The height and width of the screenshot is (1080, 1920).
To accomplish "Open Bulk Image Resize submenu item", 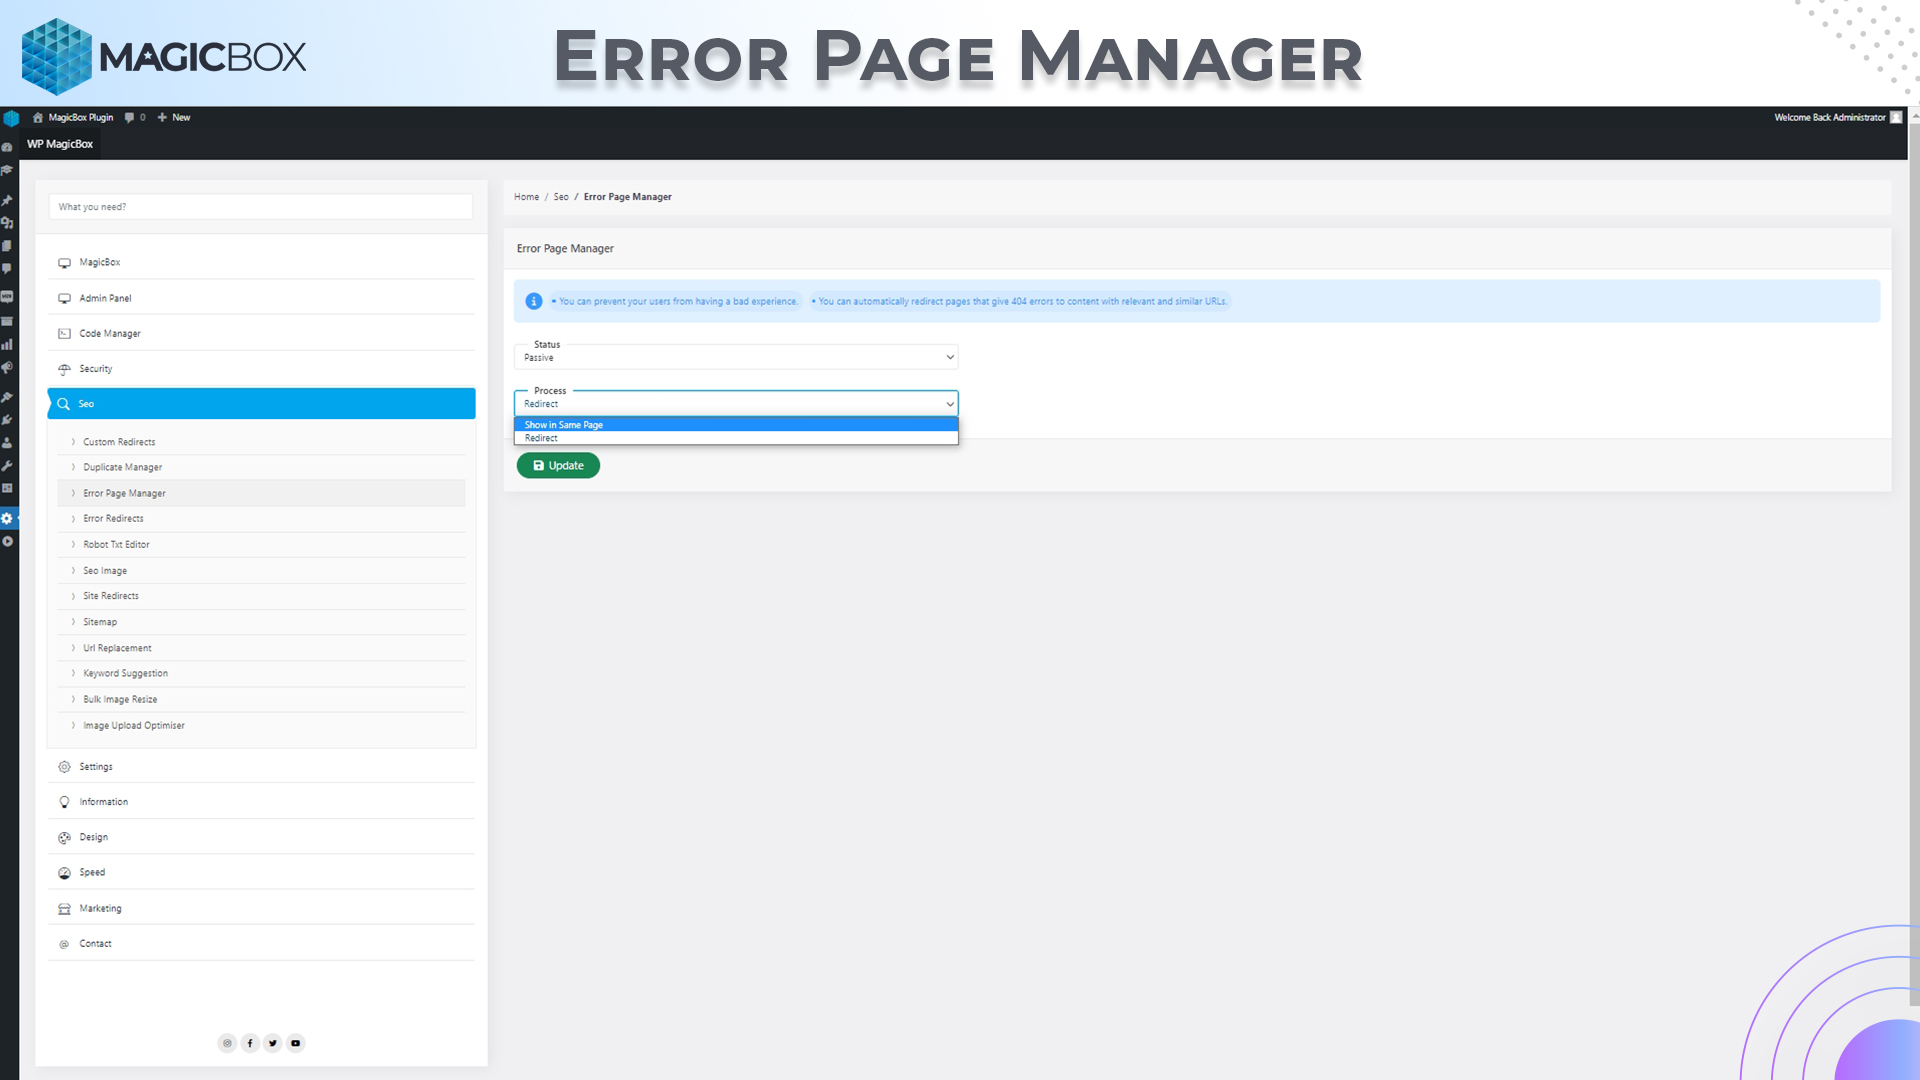I will [x=261, y=700].
